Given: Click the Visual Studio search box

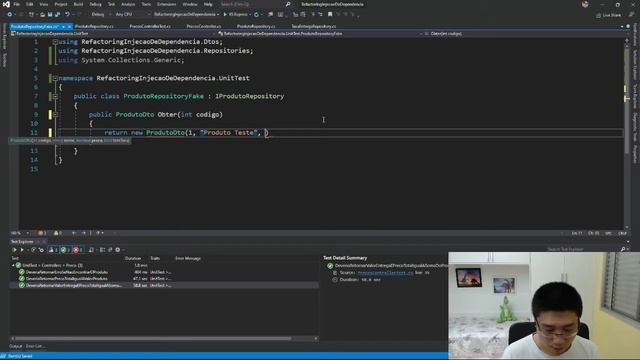Looking at the screenshot, I should (x=255, y=4).
